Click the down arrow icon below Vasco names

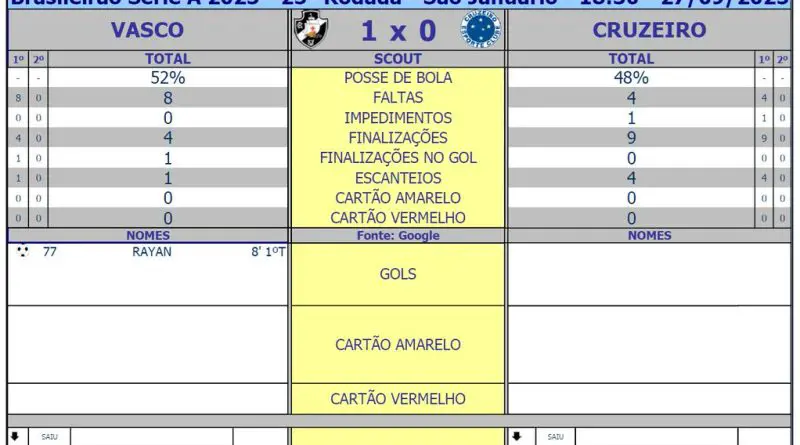(15, 436)
